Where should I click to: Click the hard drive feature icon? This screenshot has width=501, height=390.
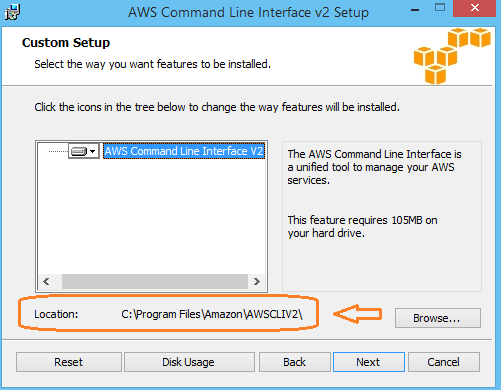tap(79, 151)
